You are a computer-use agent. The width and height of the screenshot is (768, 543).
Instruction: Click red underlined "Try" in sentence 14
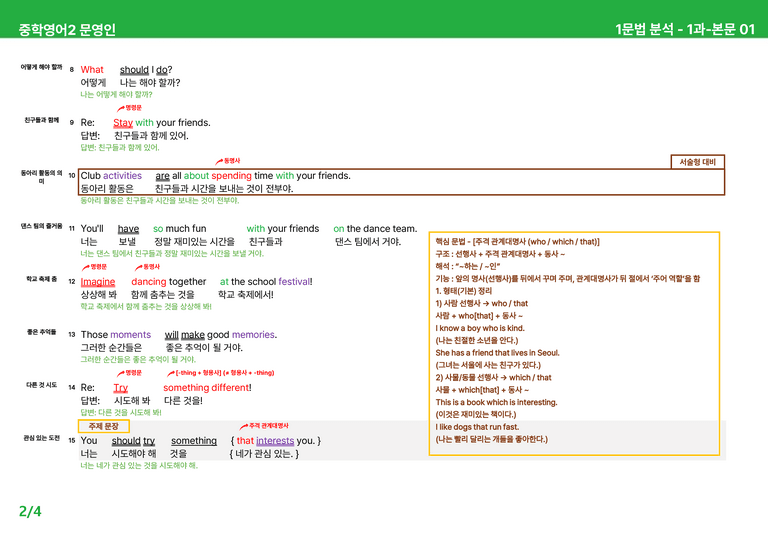120,388
